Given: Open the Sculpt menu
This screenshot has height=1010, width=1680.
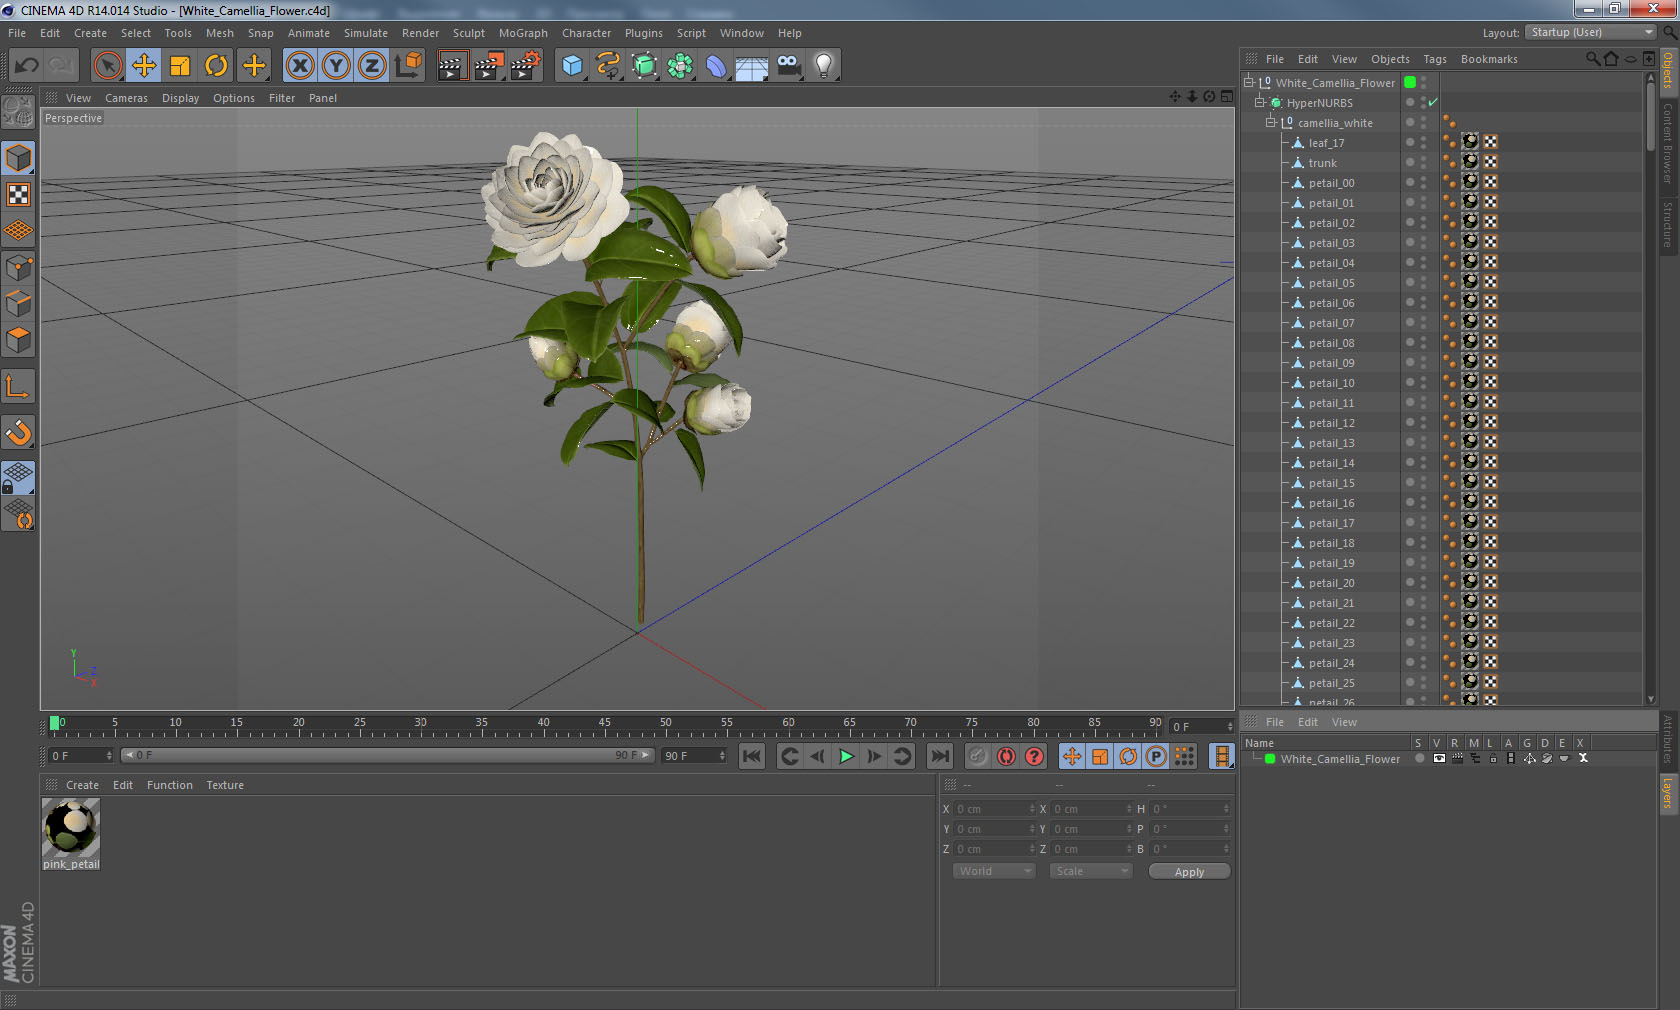Looking at the screenshot, I should [468, 33].
